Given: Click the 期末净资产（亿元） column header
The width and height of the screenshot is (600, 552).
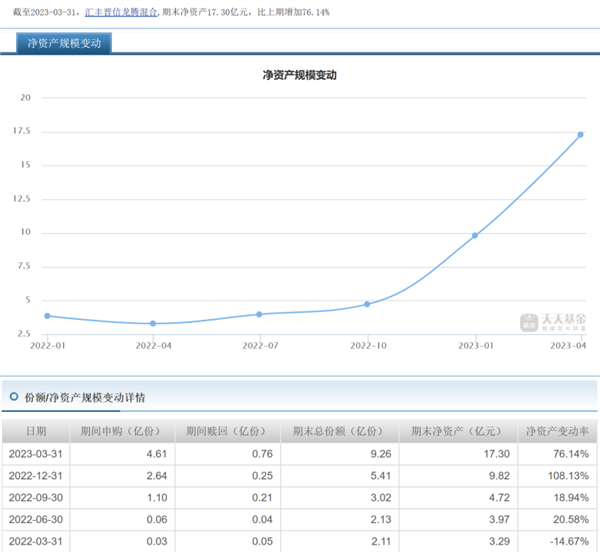Looking at the screenshot, I should coord(458,432).
